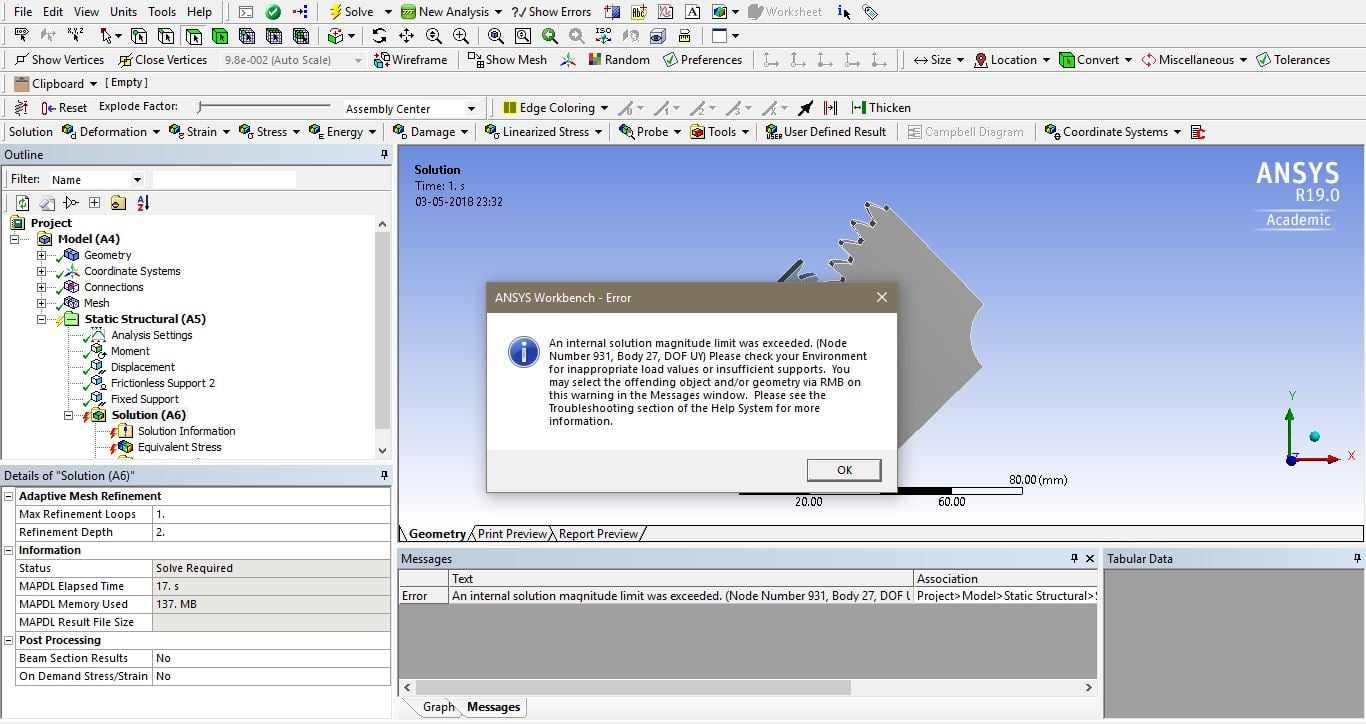Select the Vertex selection filter icon
This screenshot has width=1366, height=724.
[x=139, y=36]
